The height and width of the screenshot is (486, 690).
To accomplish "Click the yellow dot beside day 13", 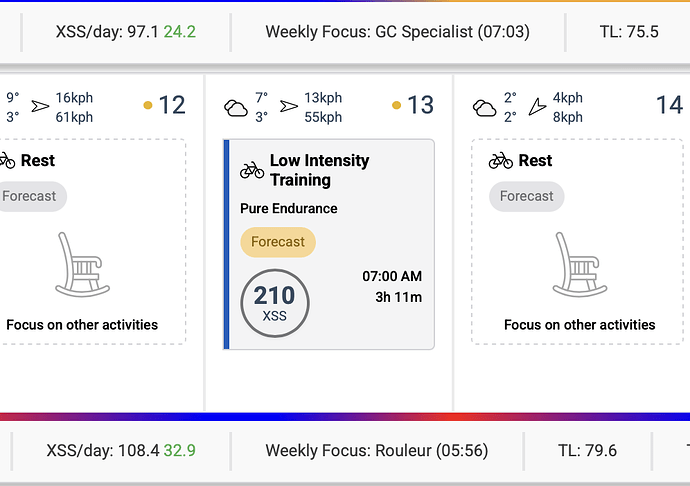I will 396,105.
